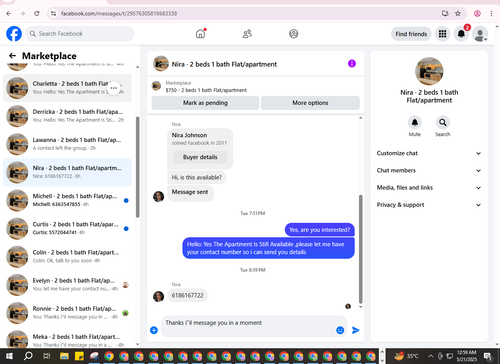Open the Derricka conversation
The width and height of the screenshot is (500, 364).
(67, 116)
